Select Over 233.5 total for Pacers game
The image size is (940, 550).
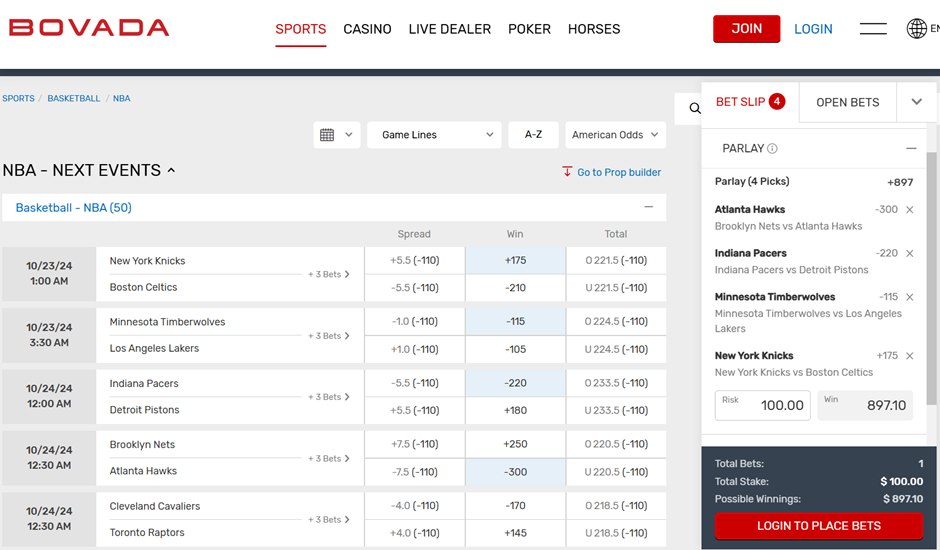(x=616, y=383)
